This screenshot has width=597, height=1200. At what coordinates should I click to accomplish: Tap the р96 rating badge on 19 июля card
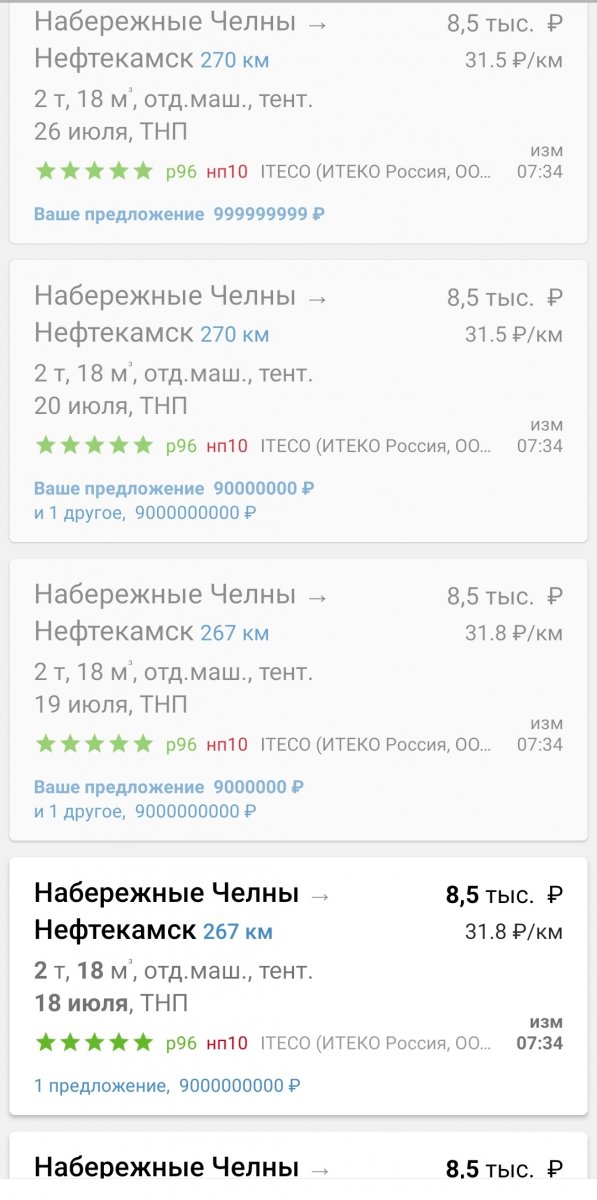tap(181, 744)
